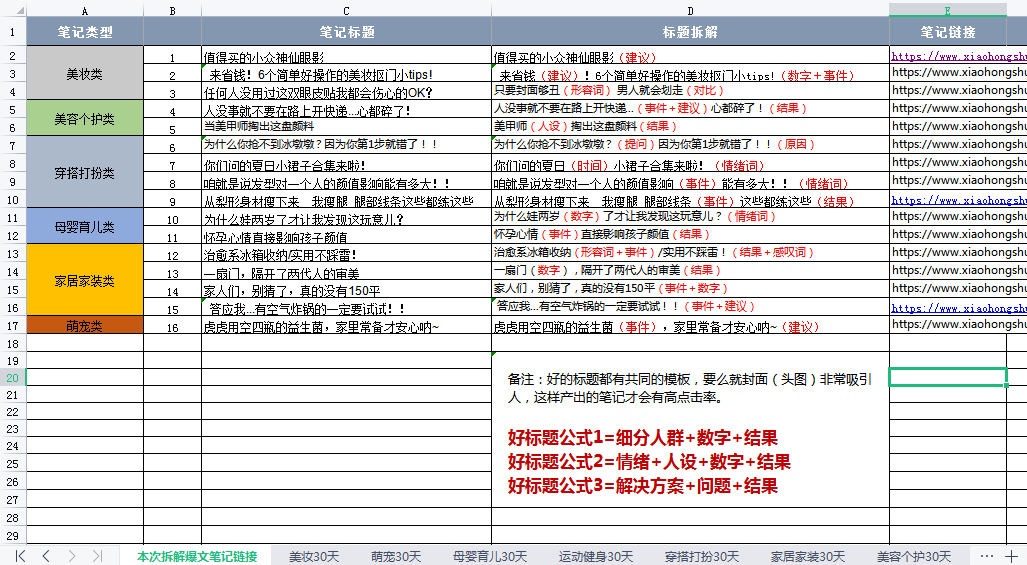Image resolution: width=1027 pixels, height=565 pixels.
Task: Click the orange 家居家装类 merged cell
Action: pos(84,280)
